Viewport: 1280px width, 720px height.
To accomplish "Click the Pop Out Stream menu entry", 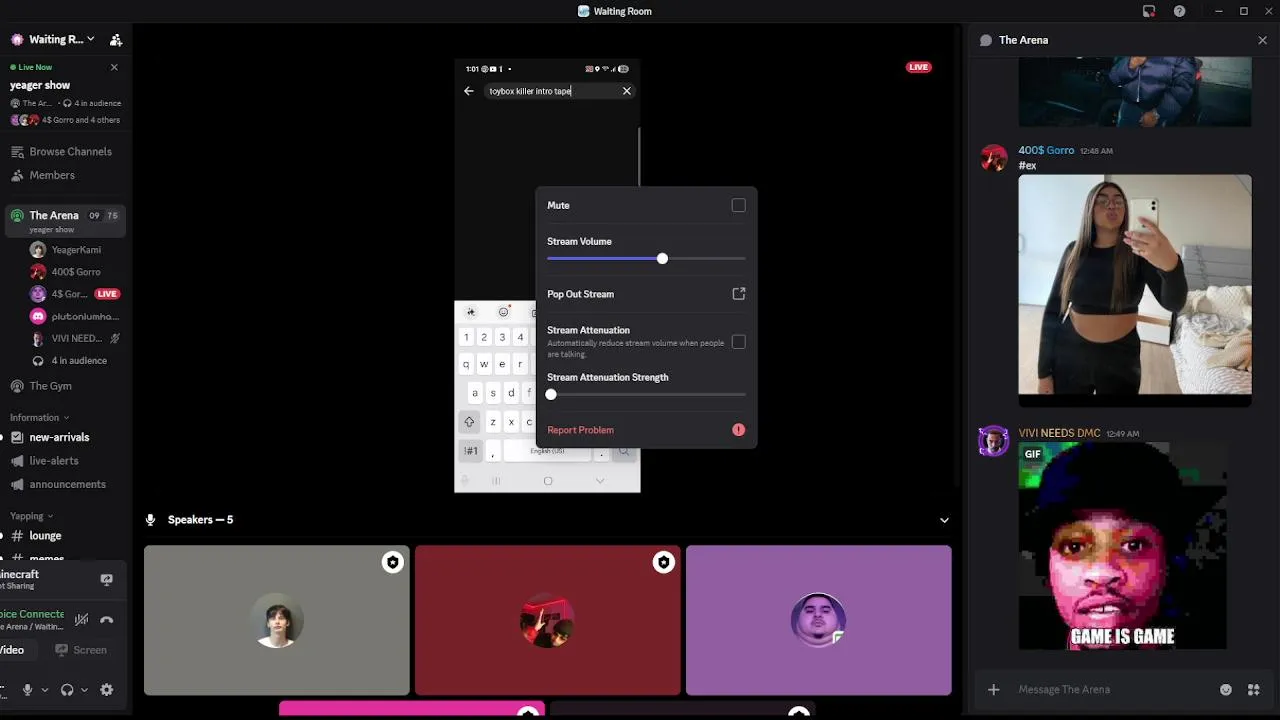I will [x=646, y=294].
